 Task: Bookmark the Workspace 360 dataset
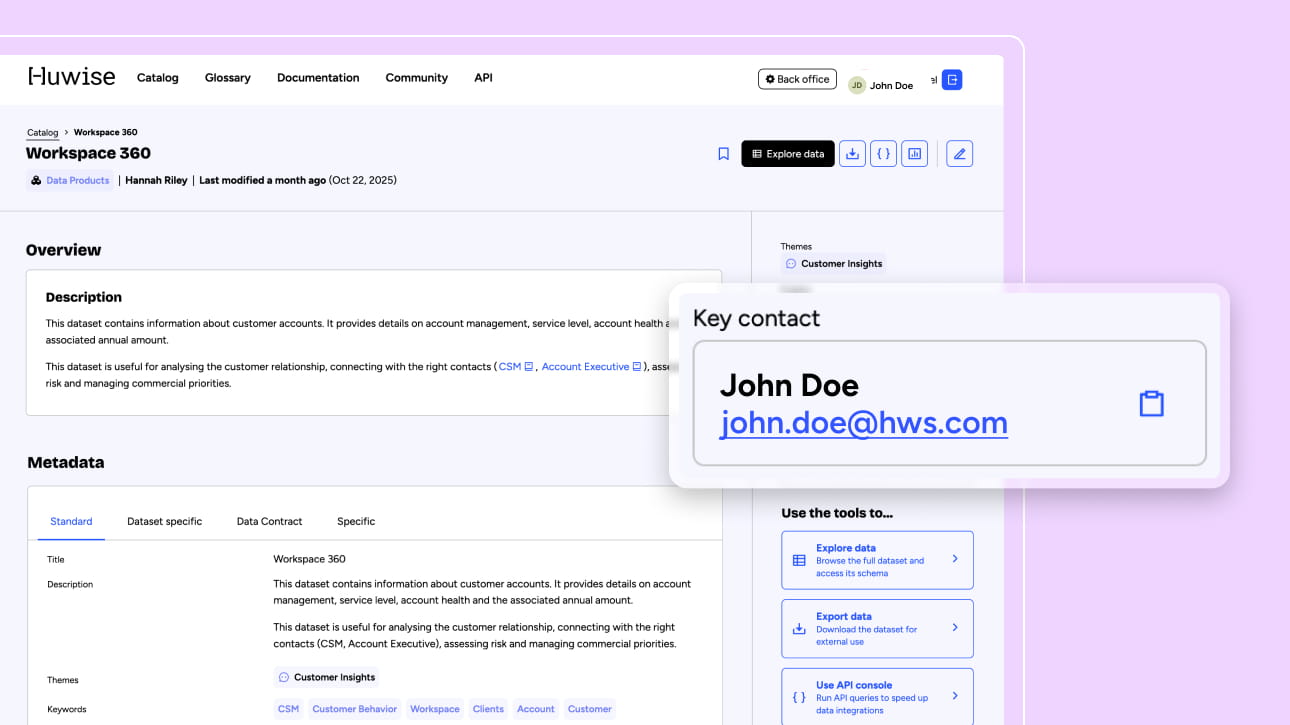coord(723,154)
